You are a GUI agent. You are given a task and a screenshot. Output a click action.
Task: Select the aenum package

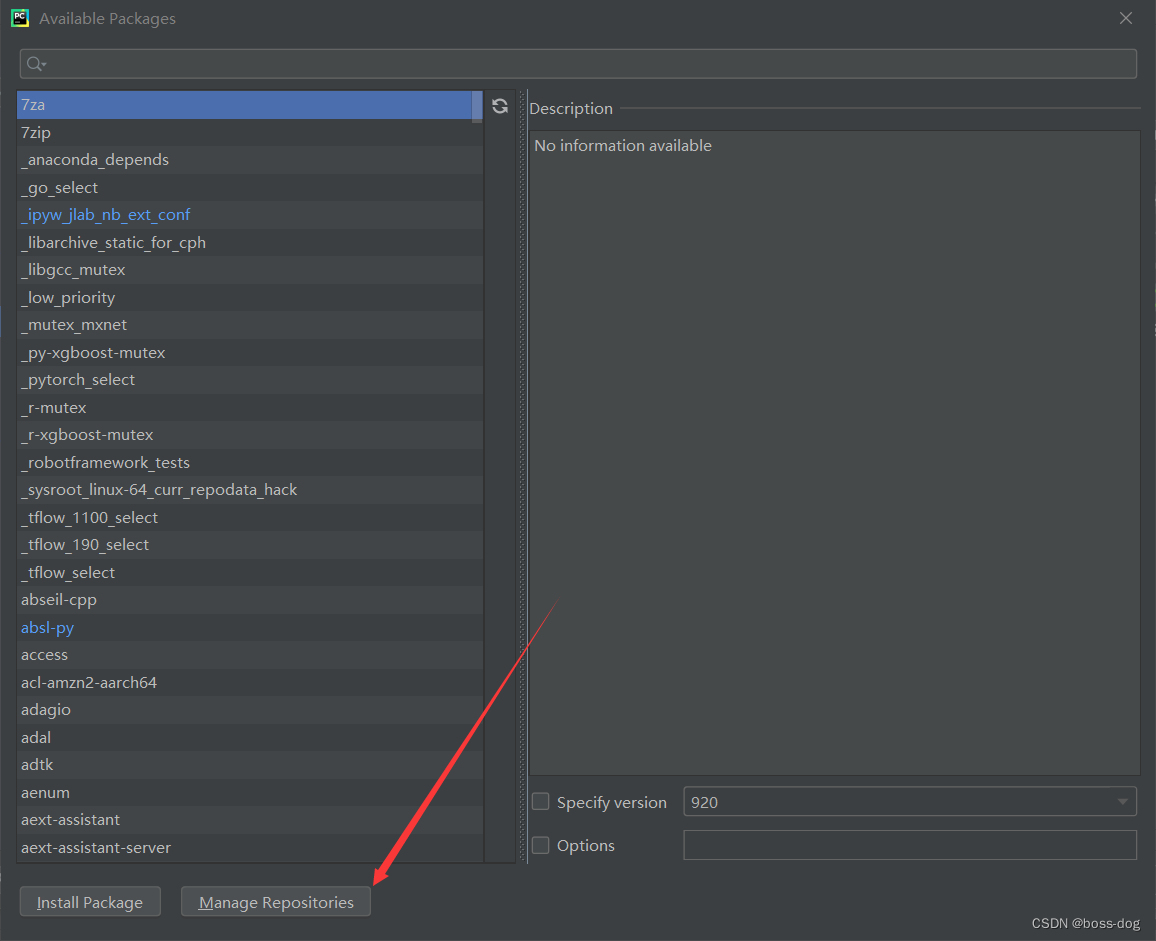pos(45,792)
